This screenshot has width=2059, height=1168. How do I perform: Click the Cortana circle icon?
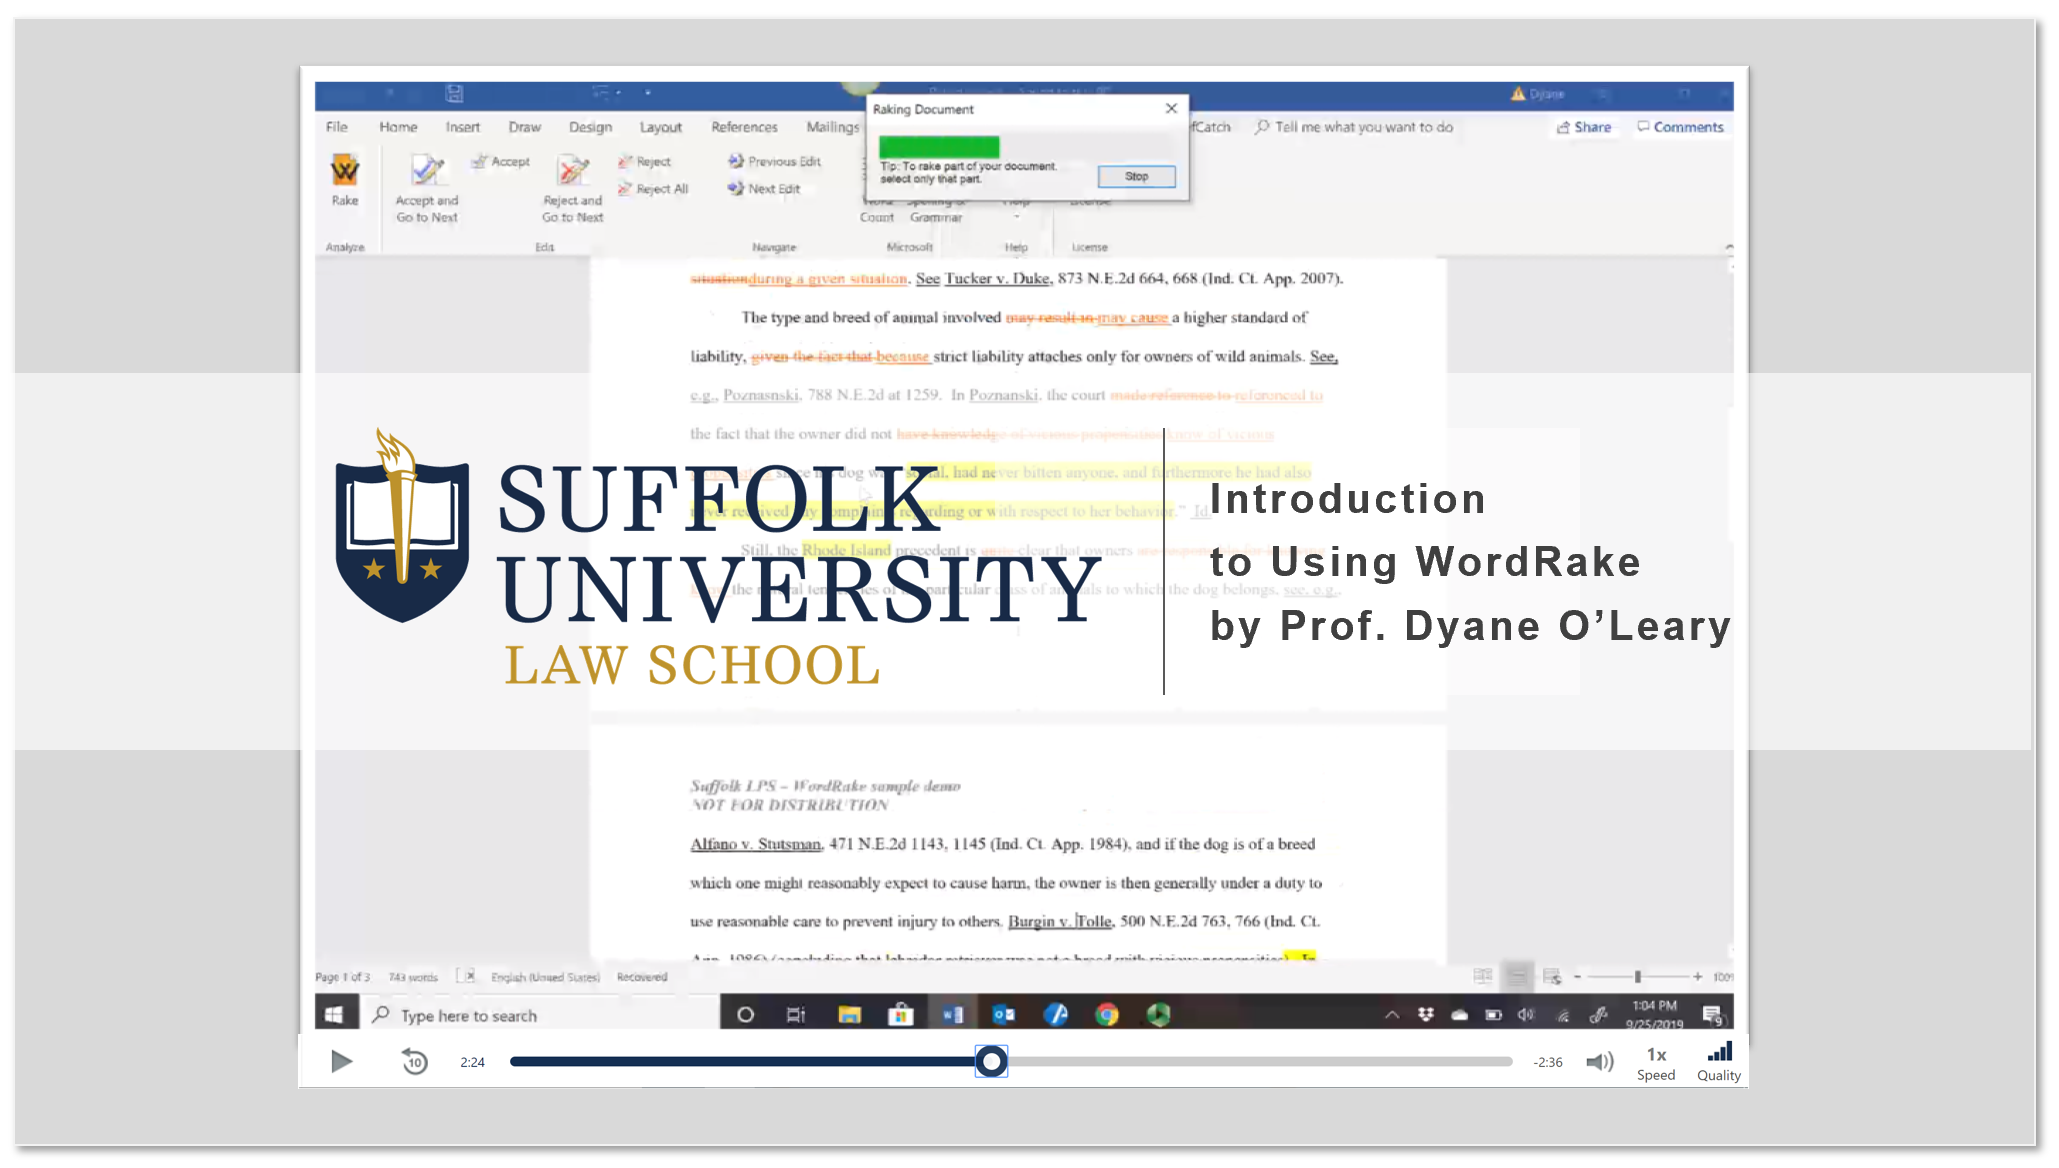745,1015
